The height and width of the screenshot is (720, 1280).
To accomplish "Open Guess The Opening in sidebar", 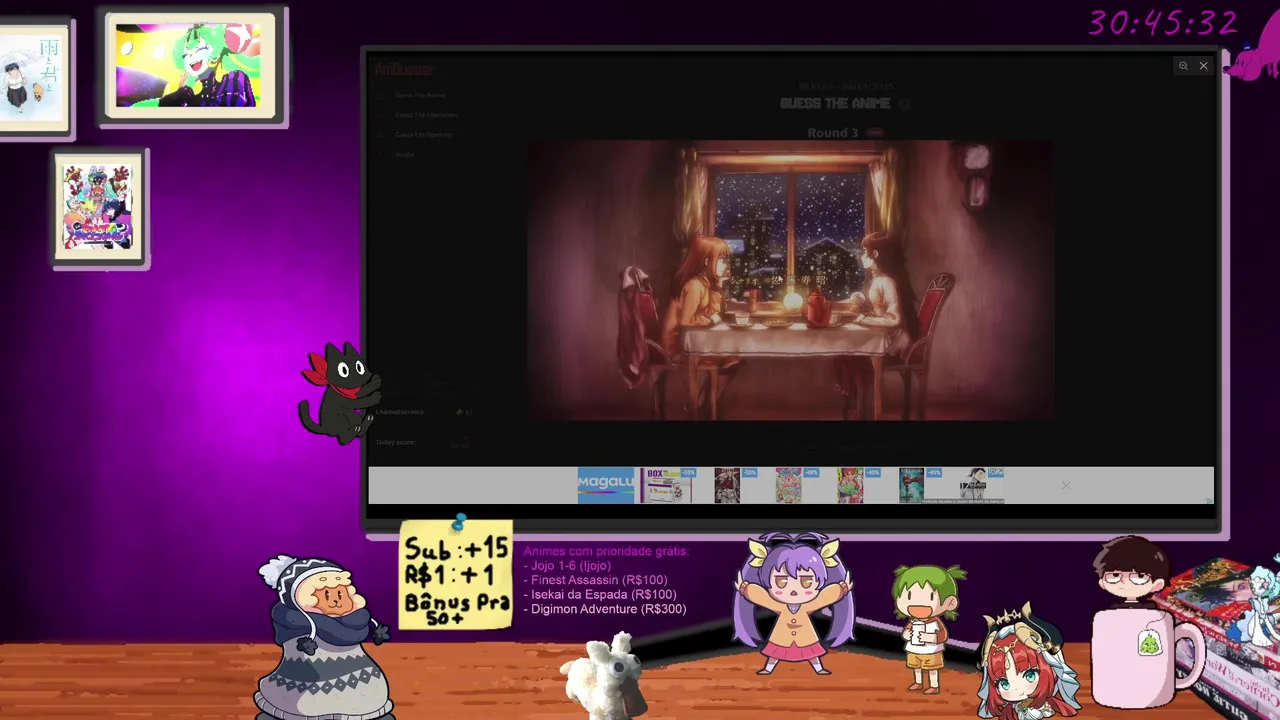I will point(423,135).
